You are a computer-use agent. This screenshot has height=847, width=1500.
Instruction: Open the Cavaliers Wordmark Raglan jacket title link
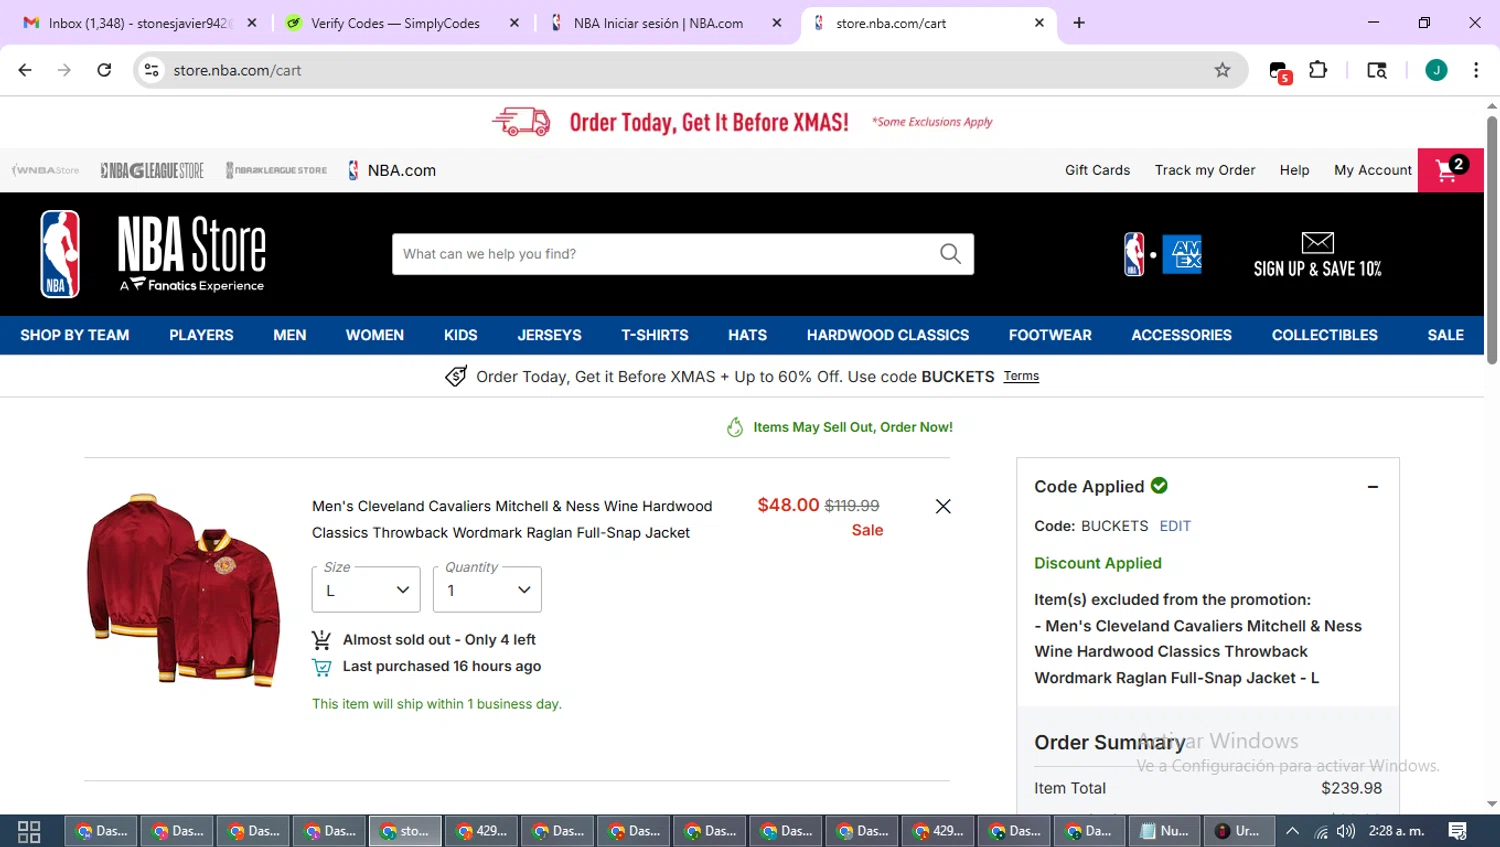(x=512, y=519)
